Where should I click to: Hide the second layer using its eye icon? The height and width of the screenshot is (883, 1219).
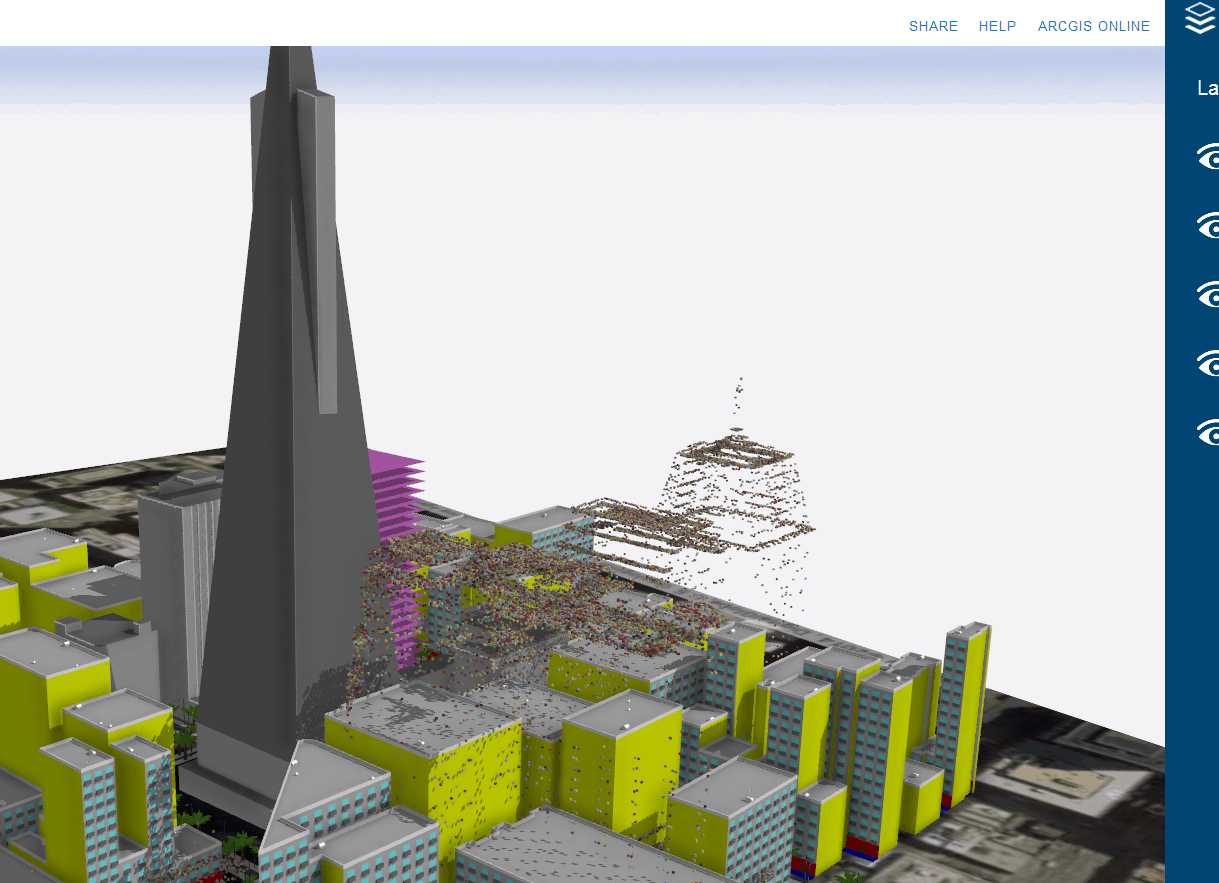coord(1211,225)
